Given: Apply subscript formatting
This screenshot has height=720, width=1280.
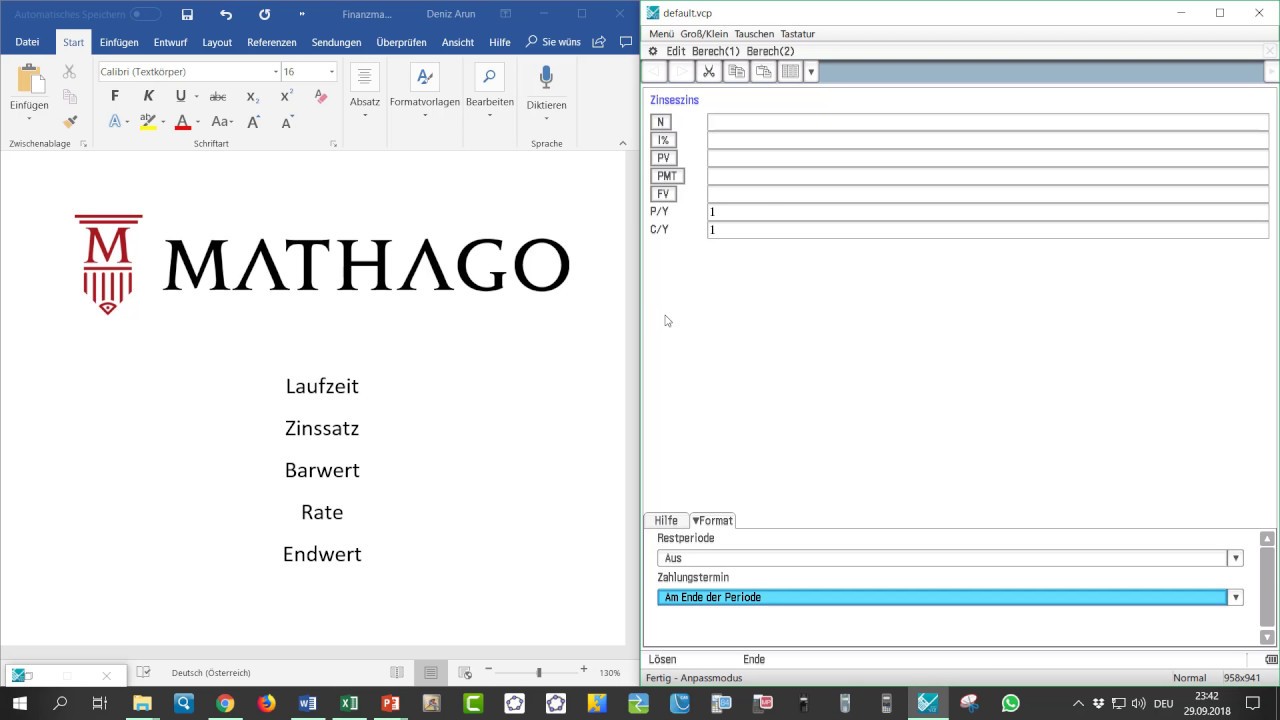Looking at the screenshot, I should point(252,97).
